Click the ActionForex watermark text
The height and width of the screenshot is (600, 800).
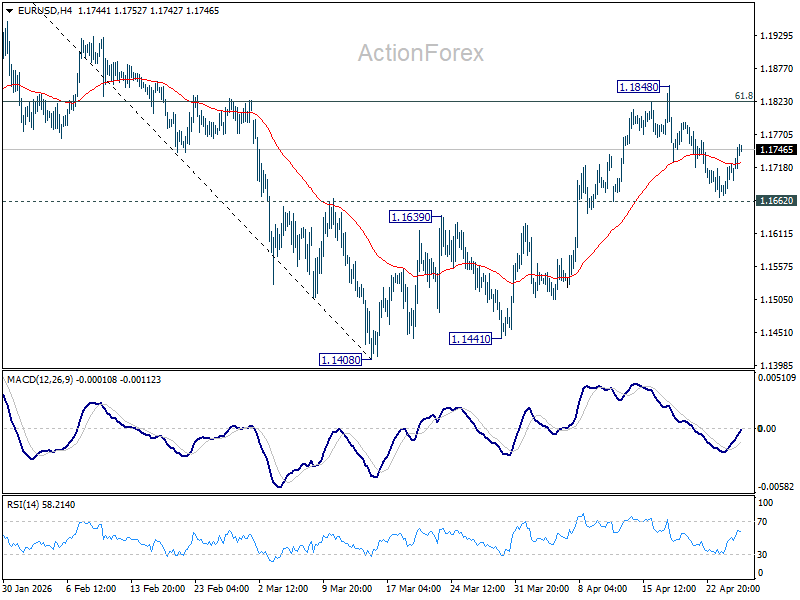point(420,54)
